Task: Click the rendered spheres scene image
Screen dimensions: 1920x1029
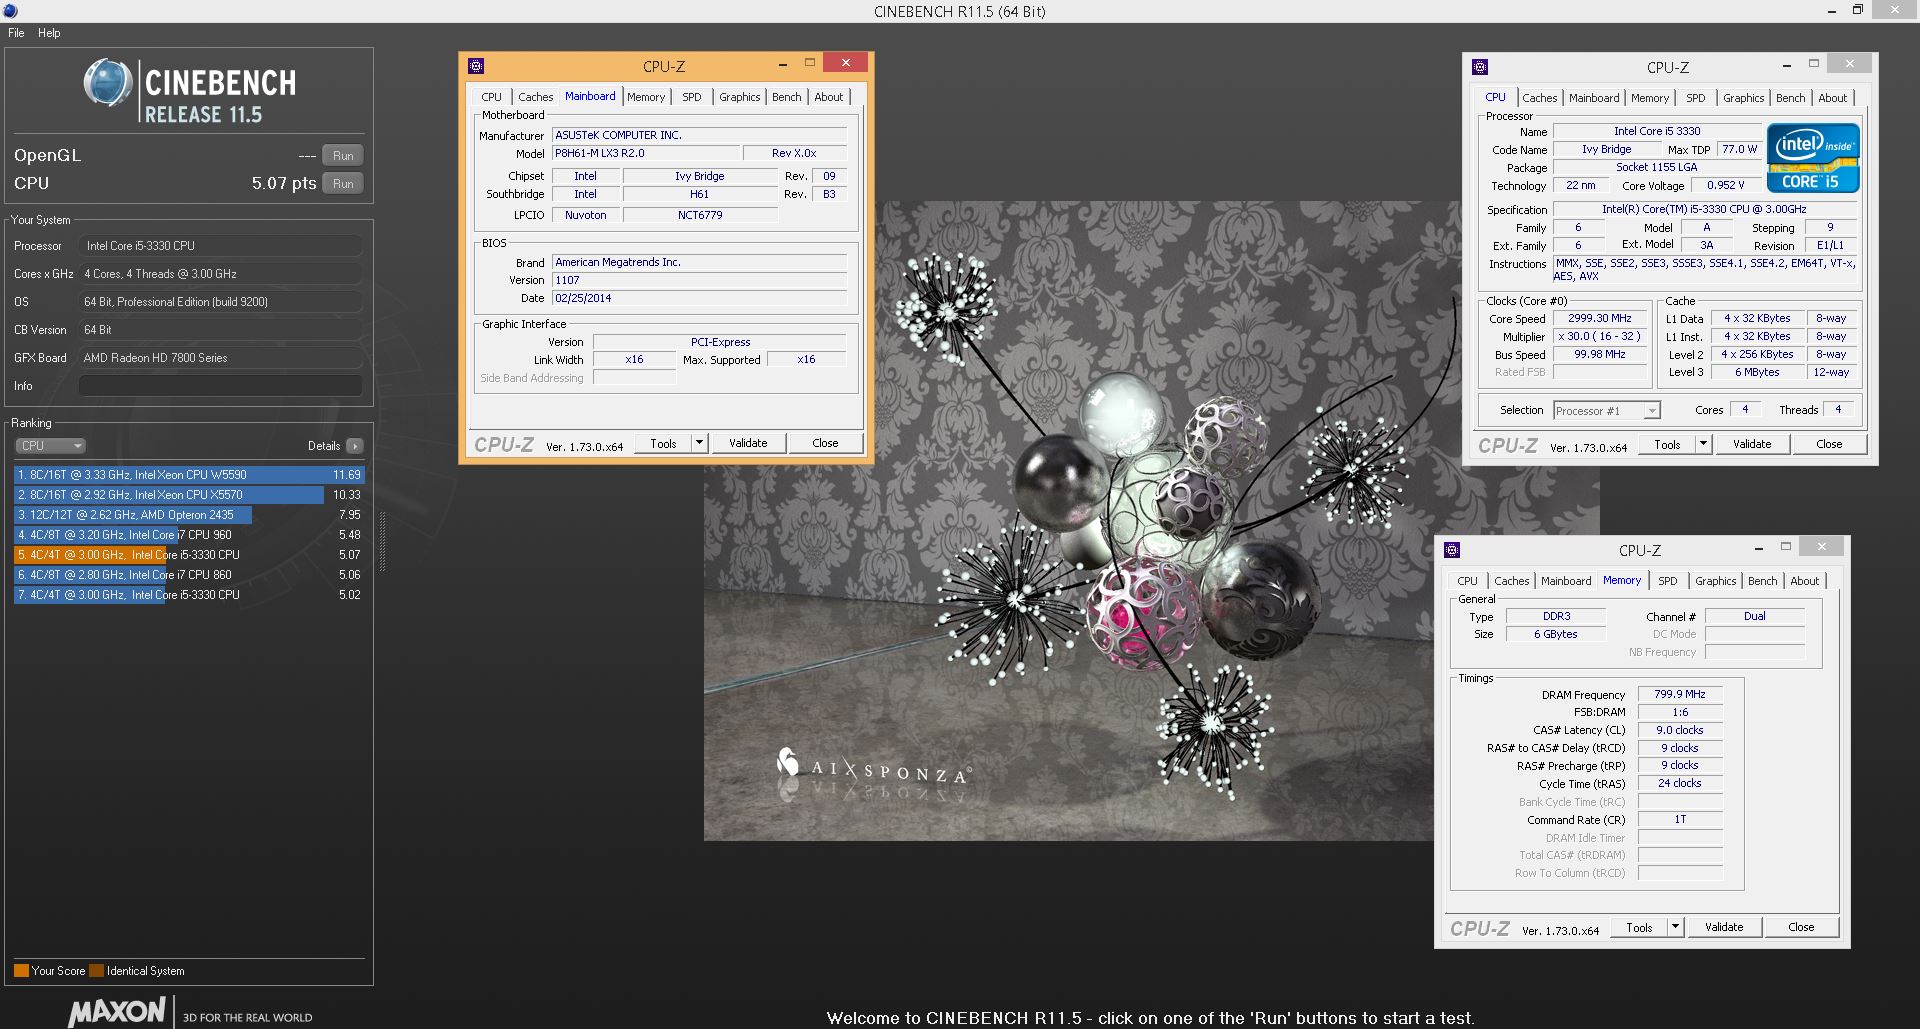Action: pyautogui.click(x=1150, y=520)
